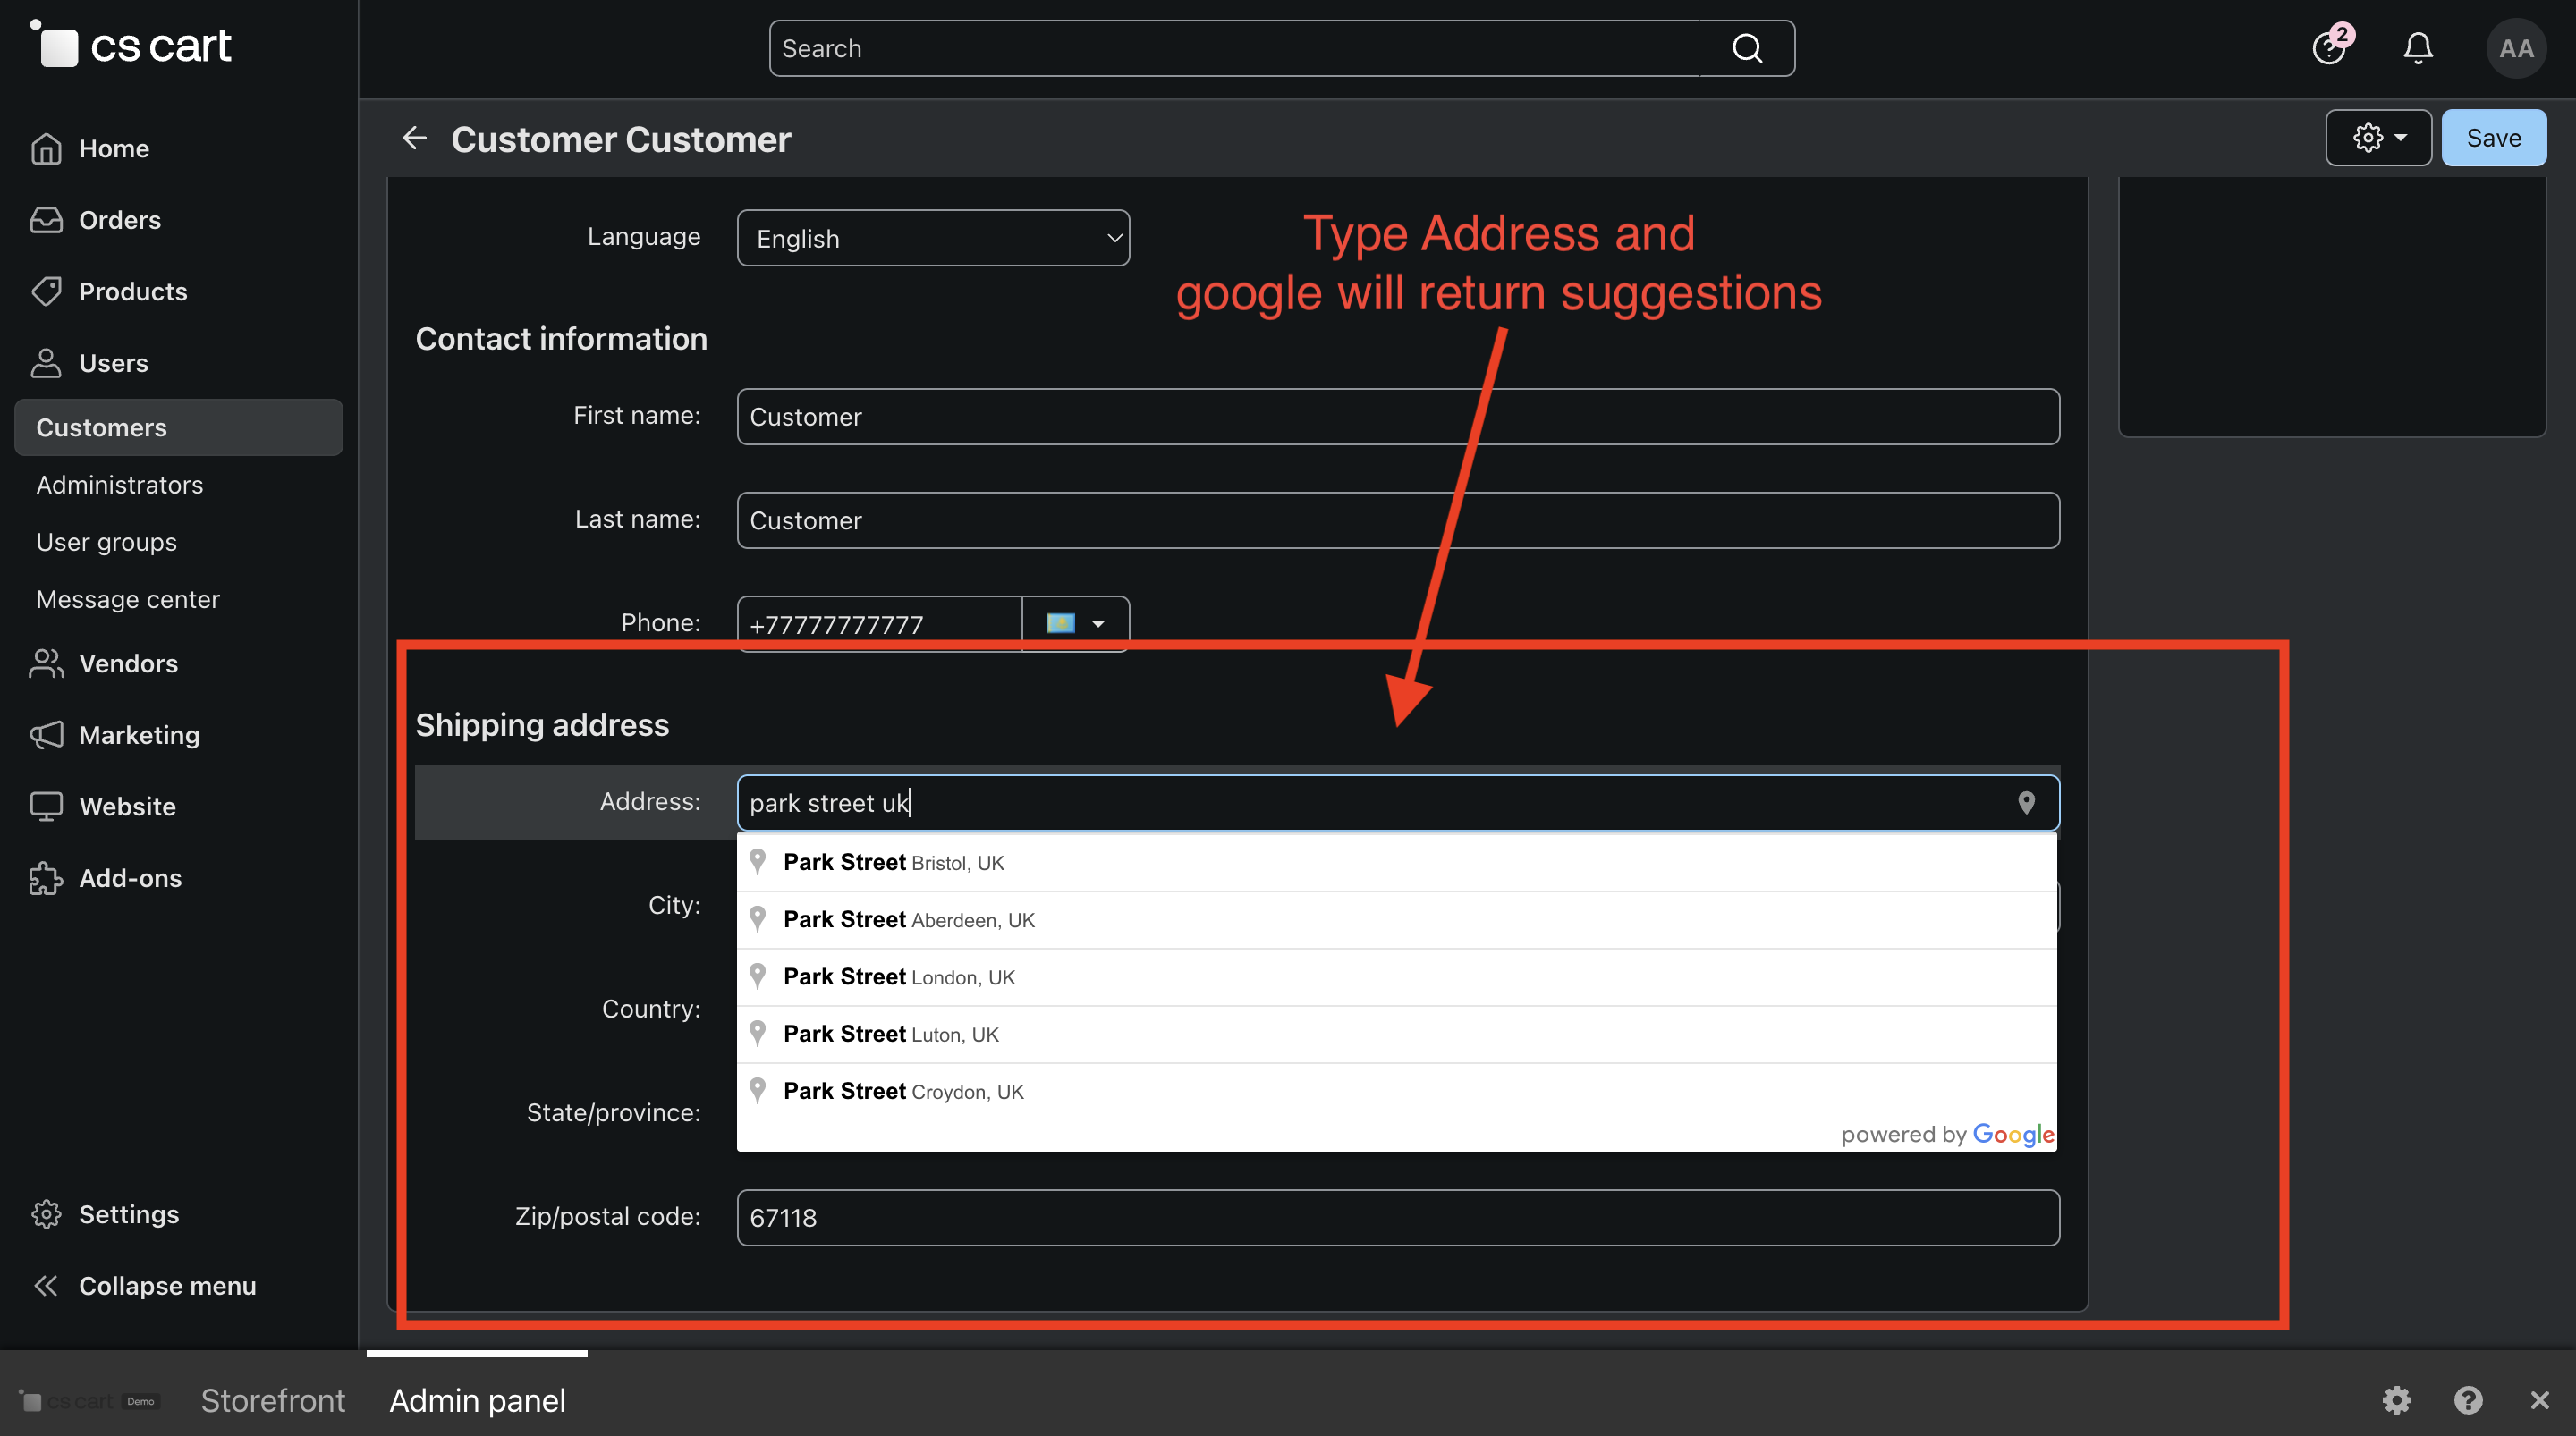This screenshot has width=2576, height=1436.
Task: Open the Orders section
Action: [x=119, y=220]
